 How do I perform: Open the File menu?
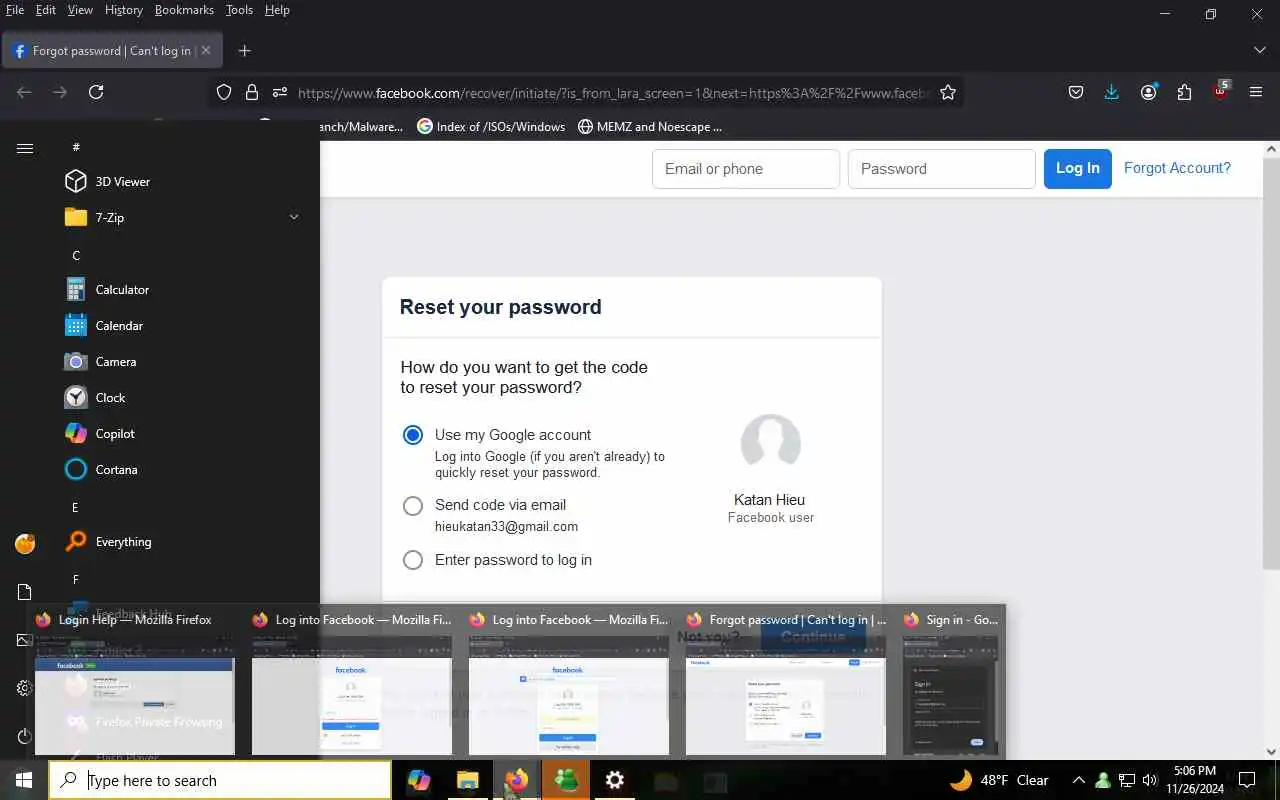[15, 10]
